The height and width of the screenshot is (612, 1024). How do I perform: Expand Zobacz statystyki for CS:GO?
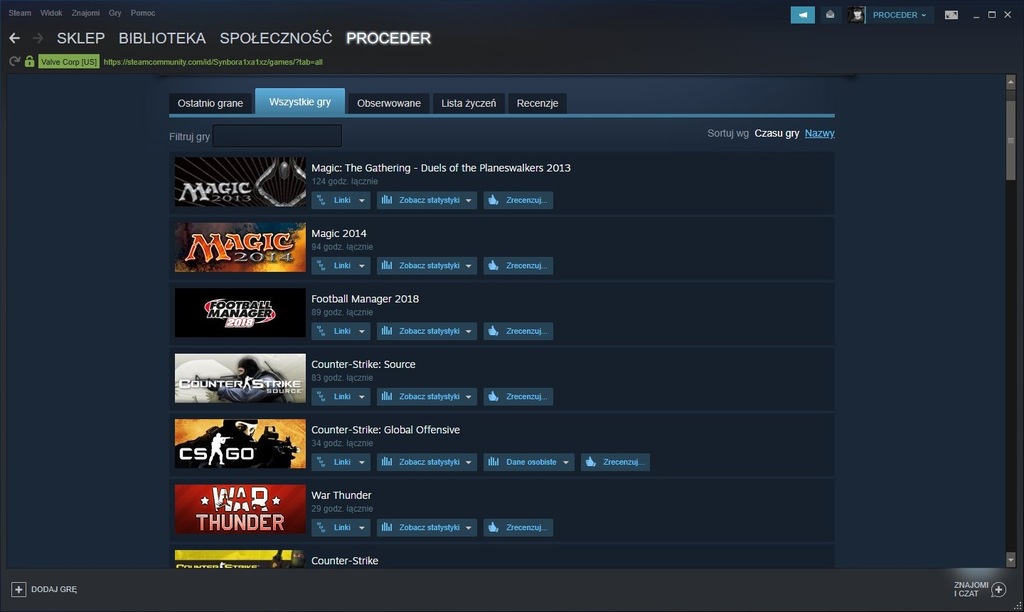click(x=426, y=462)
